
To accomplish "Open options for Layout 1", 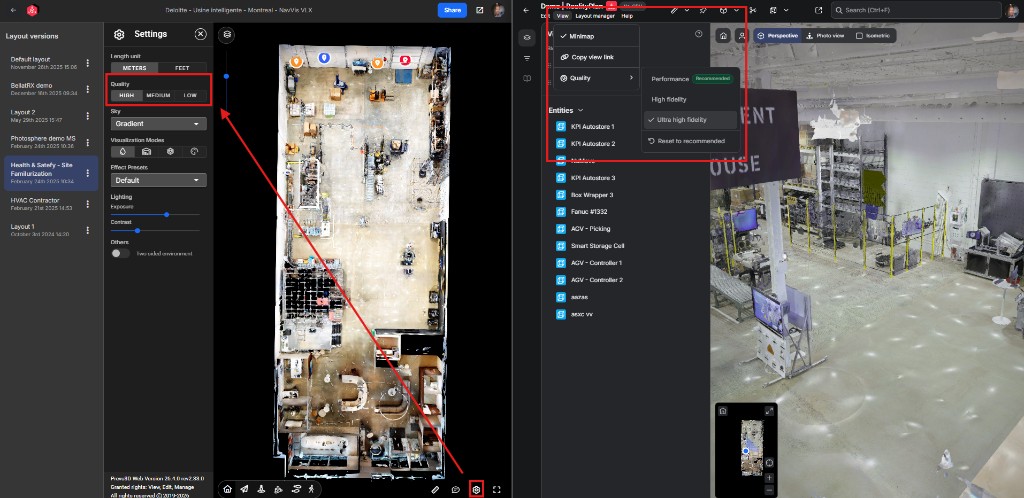I will pyautogui.click(x=88, y=230).
